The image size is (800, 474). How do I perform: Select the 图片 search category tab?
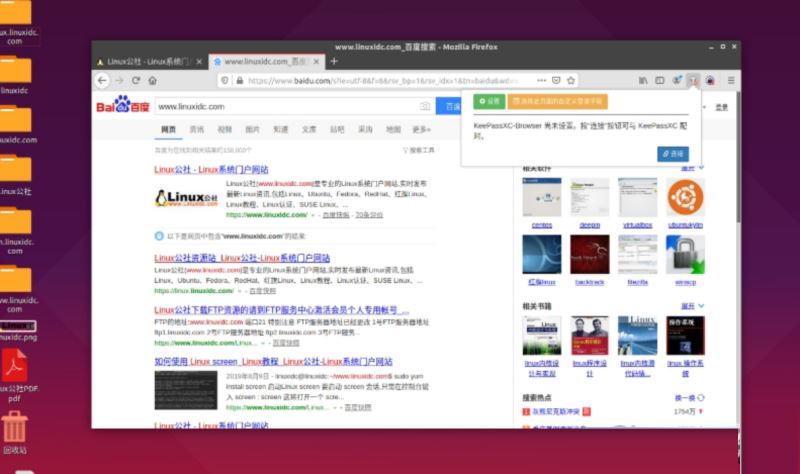[253, 130]
